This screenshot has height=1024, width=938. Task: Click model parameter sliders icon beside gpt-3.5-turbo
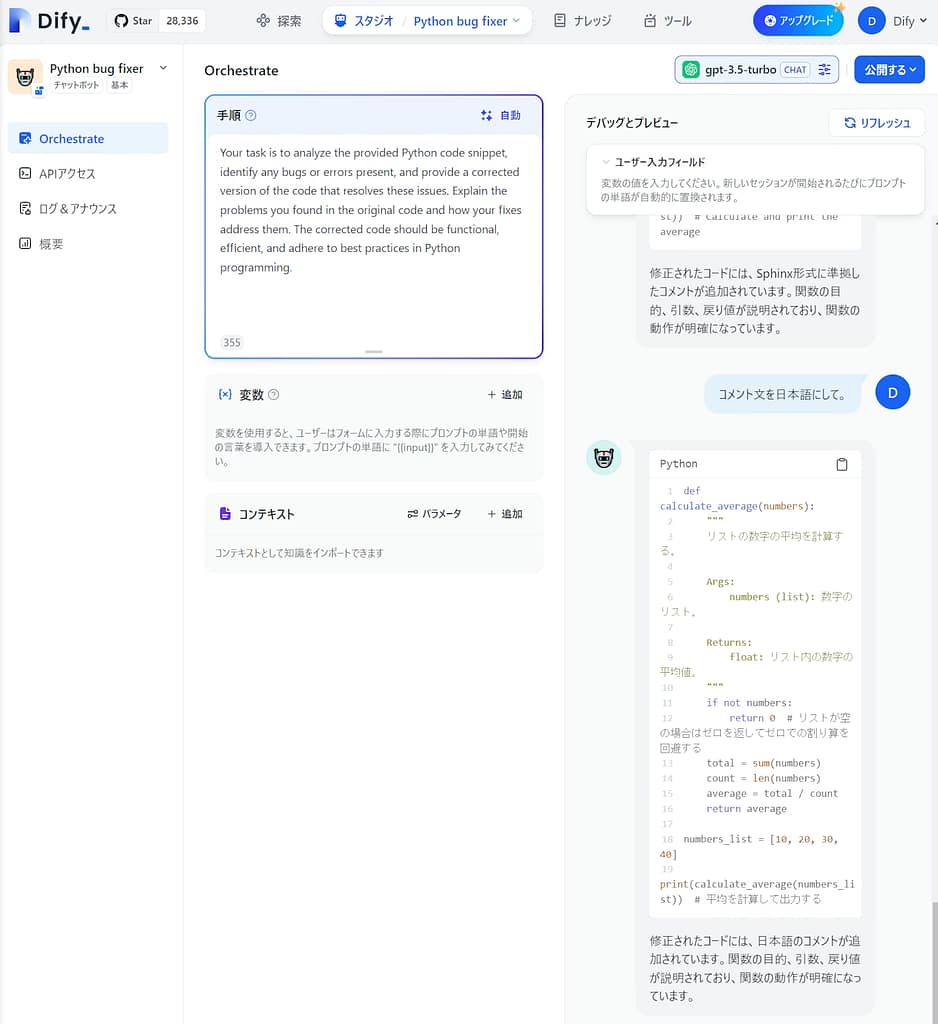point(824,70)
